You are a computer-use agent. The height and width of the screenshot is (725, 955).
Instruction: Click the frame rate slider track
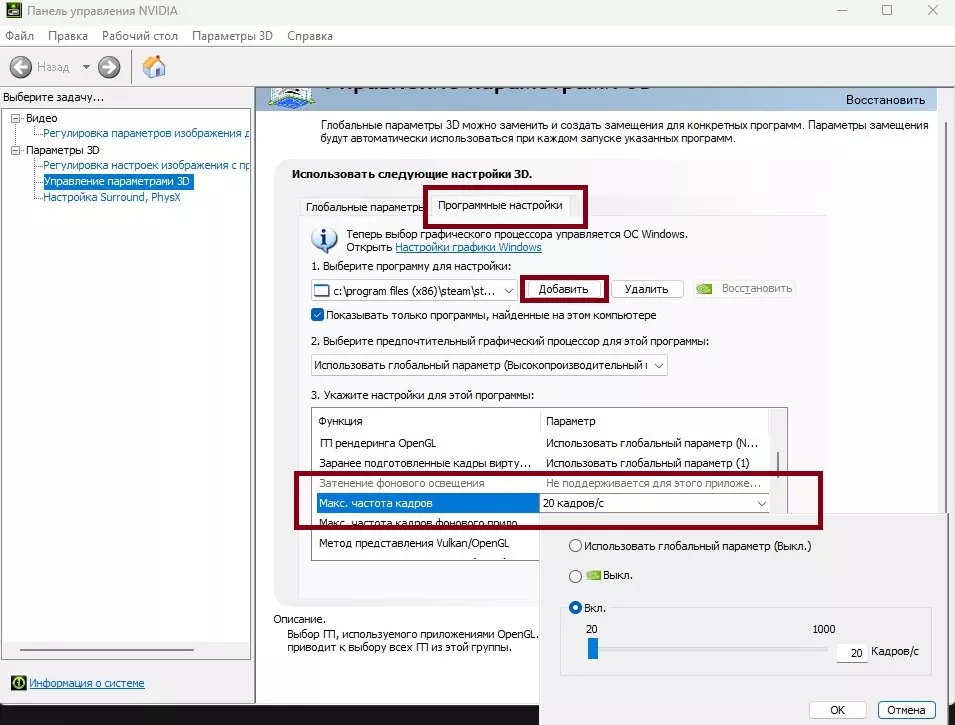coord(712,649)
